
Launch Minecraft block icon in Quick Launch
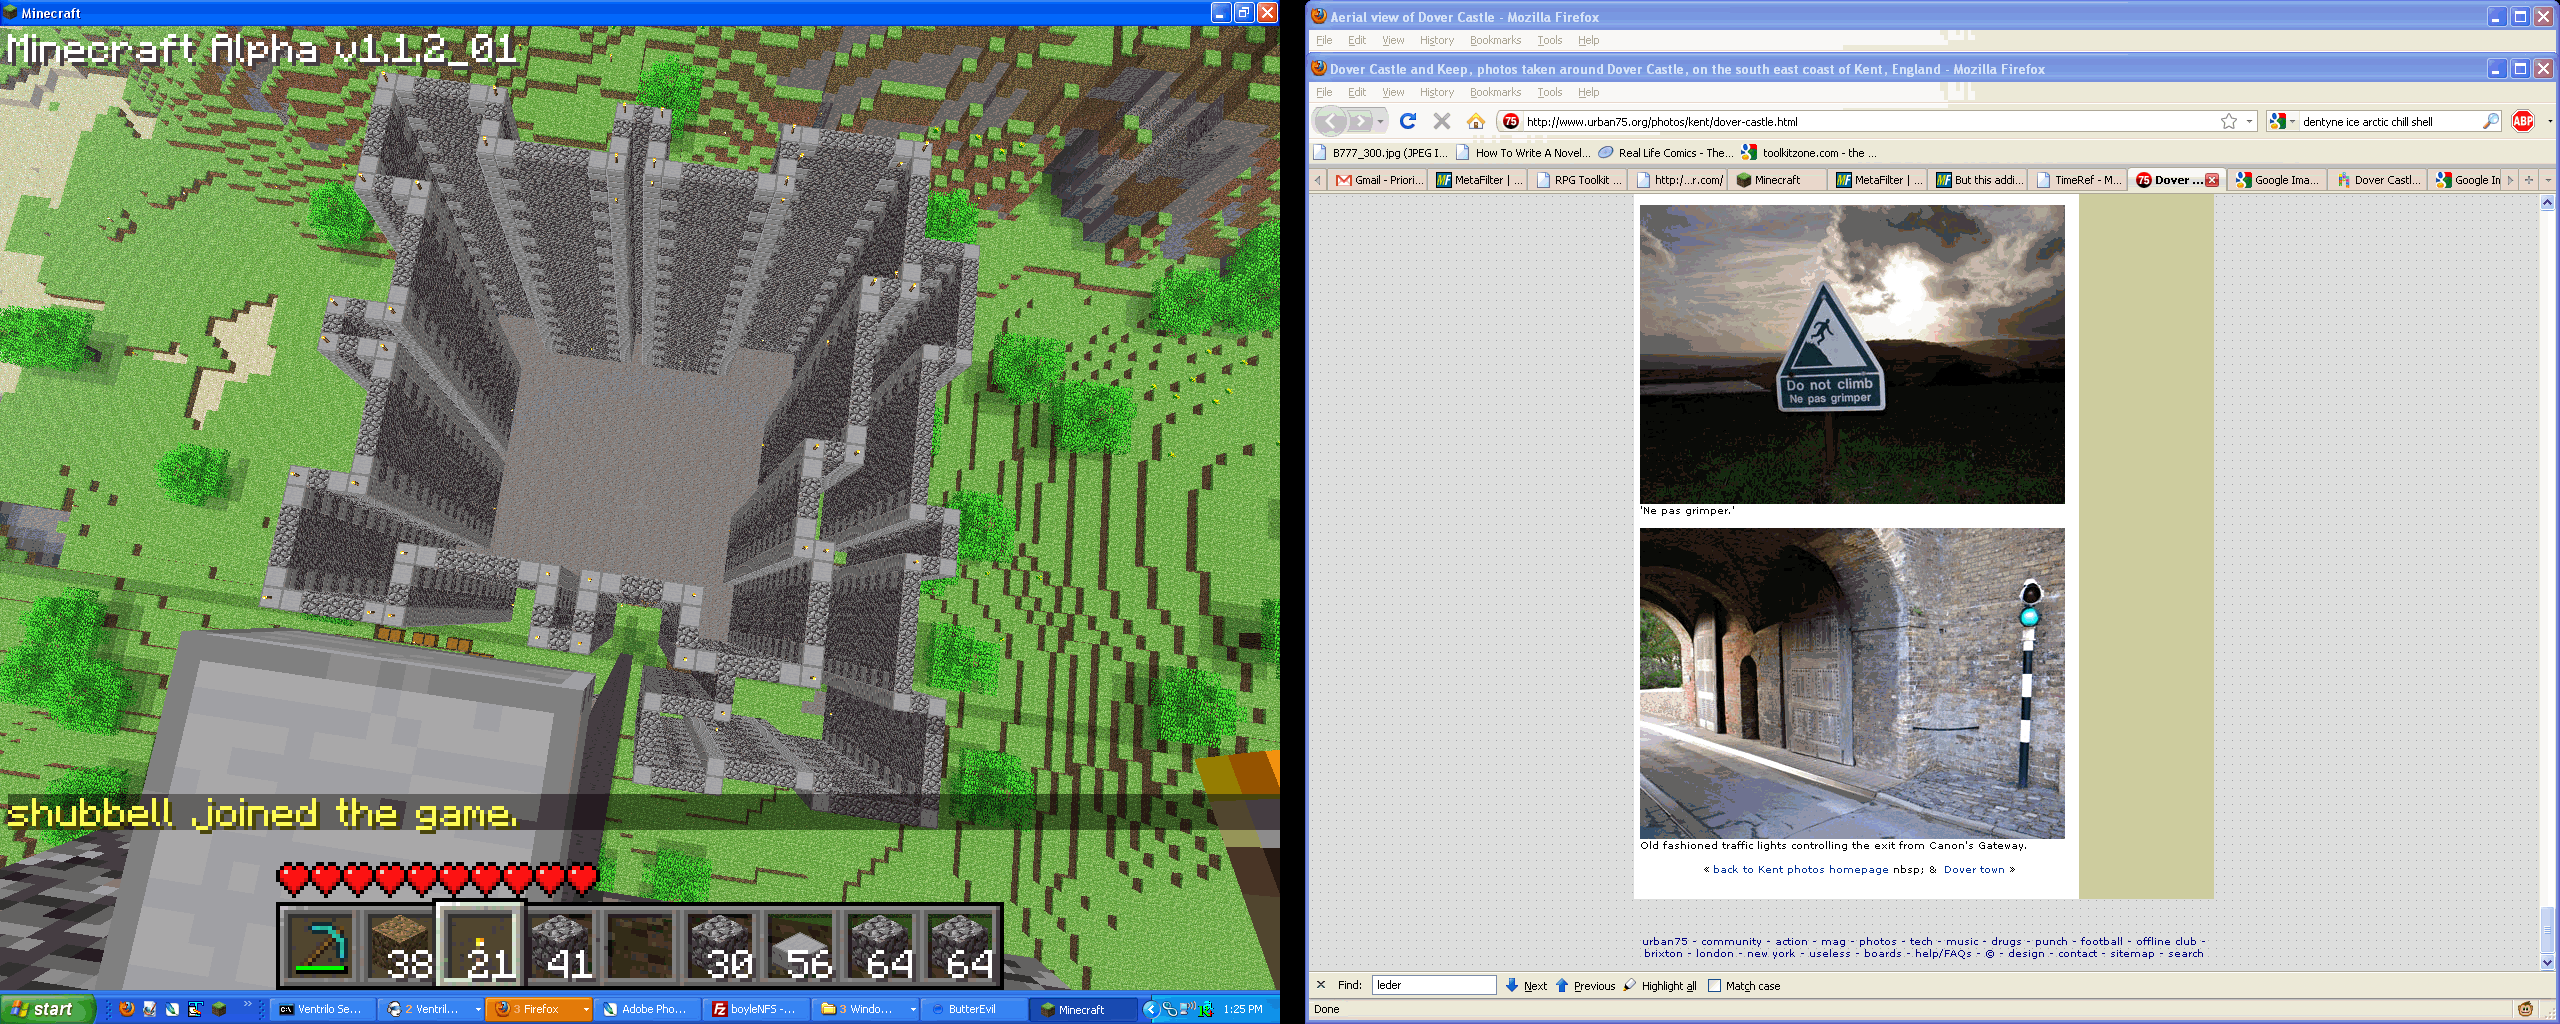point(218,1009)
